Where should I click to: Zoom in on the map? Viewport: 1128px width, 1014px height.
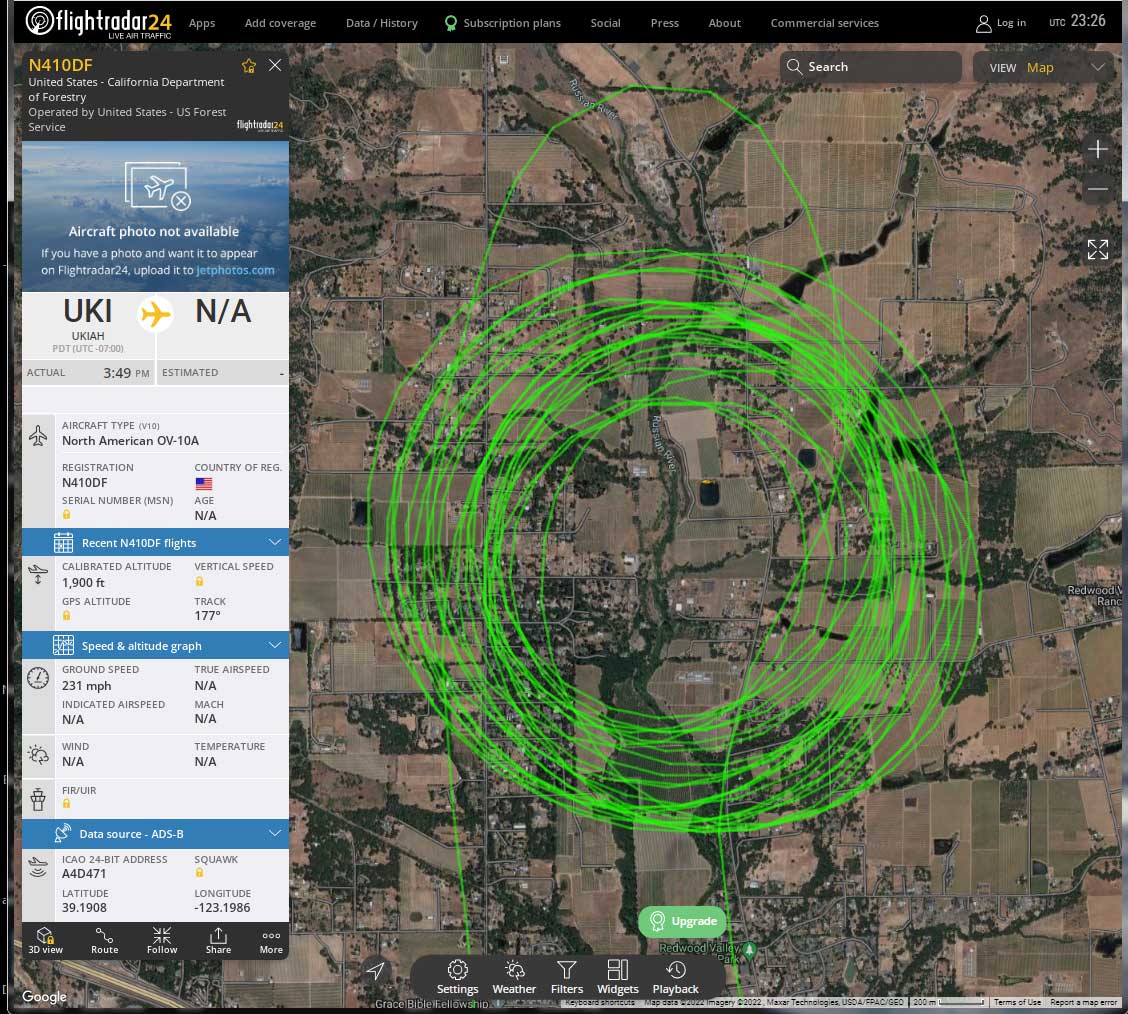pyautogui.click(x=1097, y=149)
